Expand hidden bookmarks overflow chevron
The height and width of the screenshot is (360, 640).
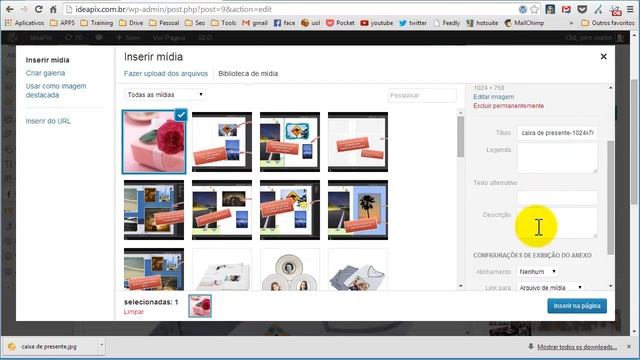pyautogui.click(x=571, y=23)
